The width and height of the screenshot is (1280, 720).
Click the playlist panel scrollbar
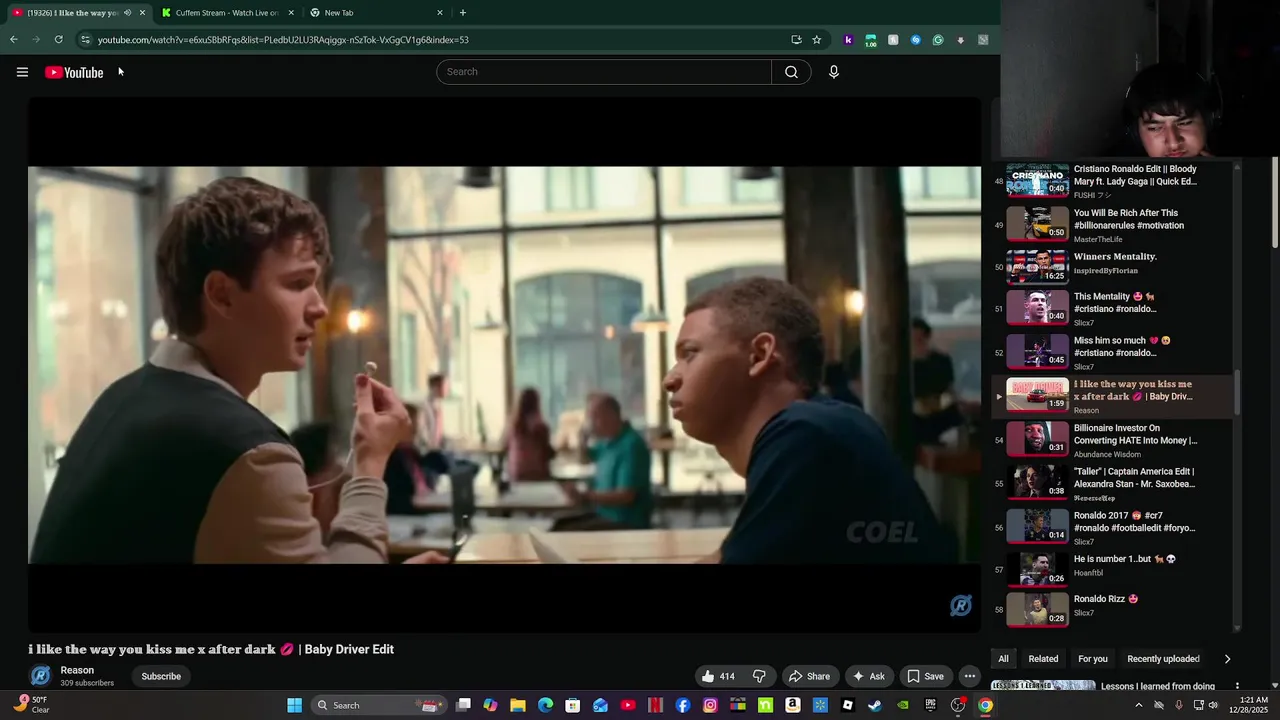coord(1237,391)
